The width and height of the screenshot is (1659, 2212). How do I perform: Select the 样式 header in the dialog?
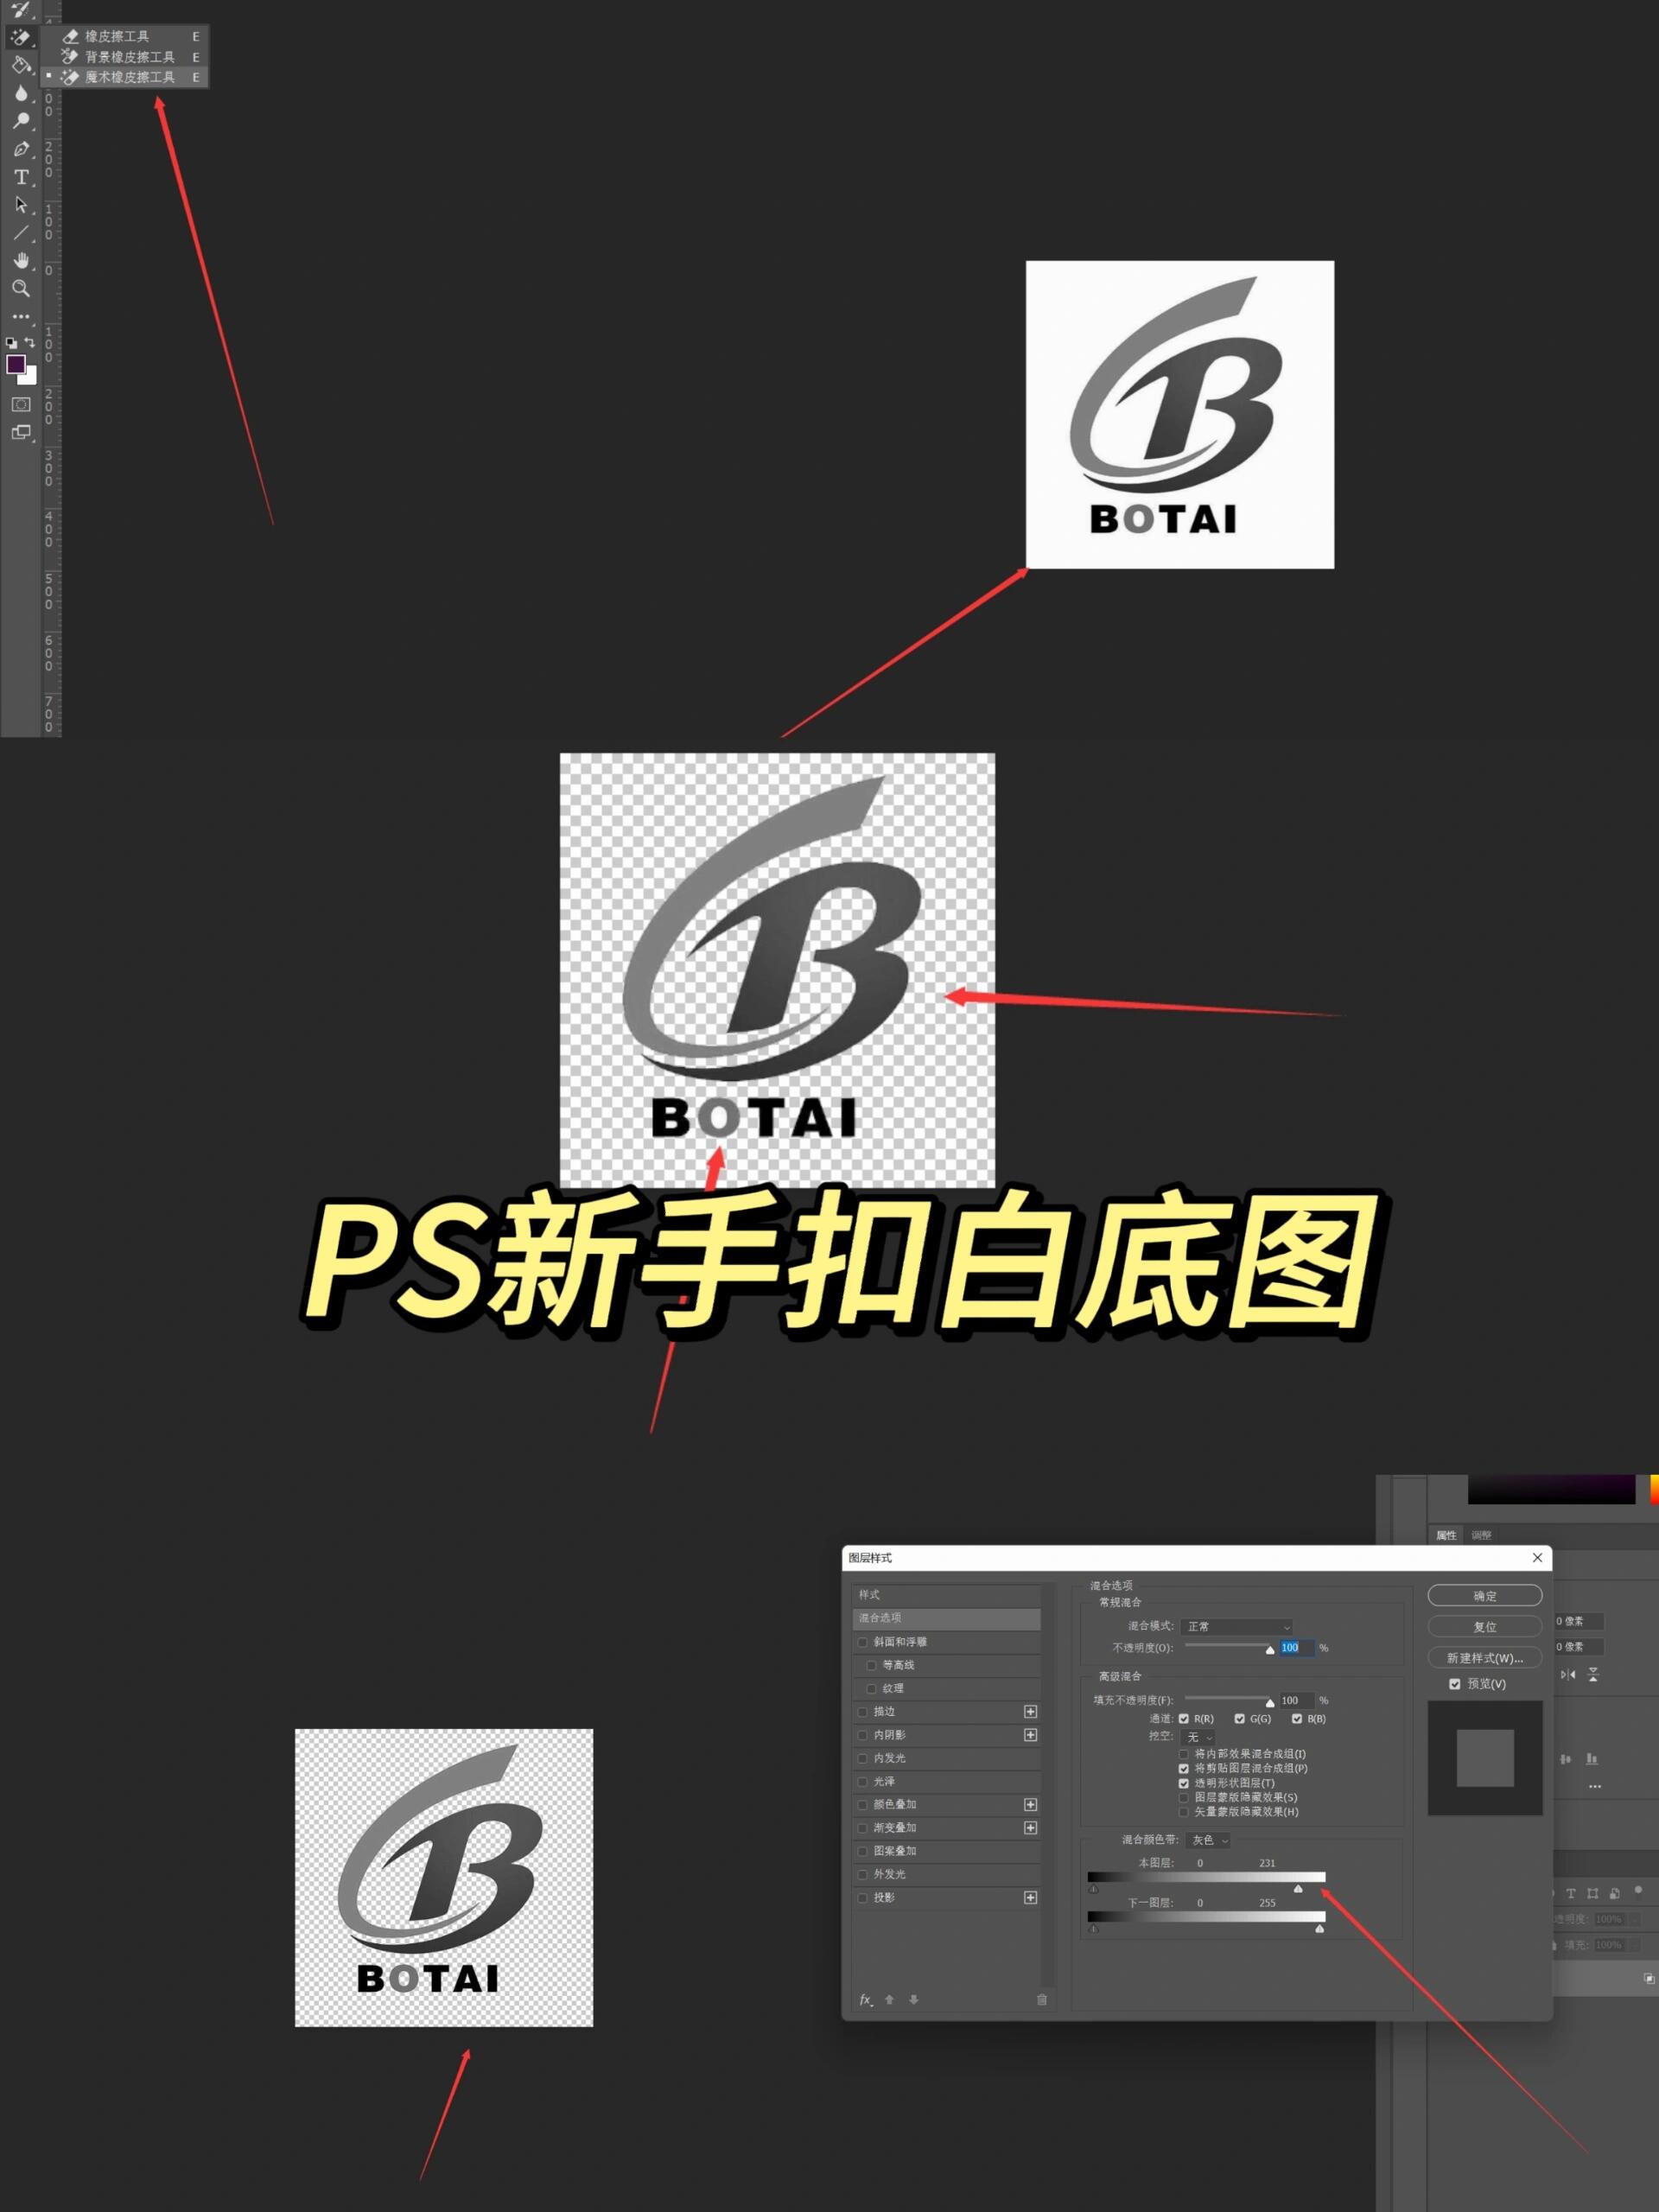pos(947,1595)
